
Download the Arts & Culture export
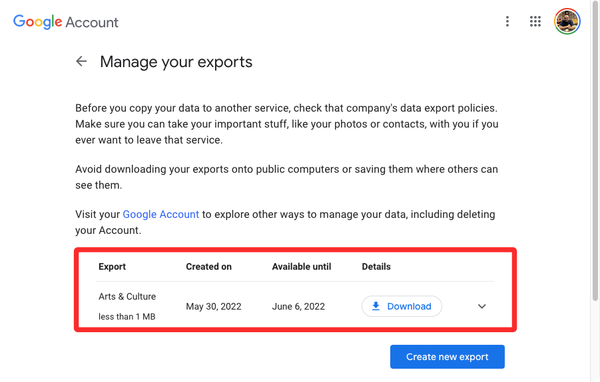[401, 306]
